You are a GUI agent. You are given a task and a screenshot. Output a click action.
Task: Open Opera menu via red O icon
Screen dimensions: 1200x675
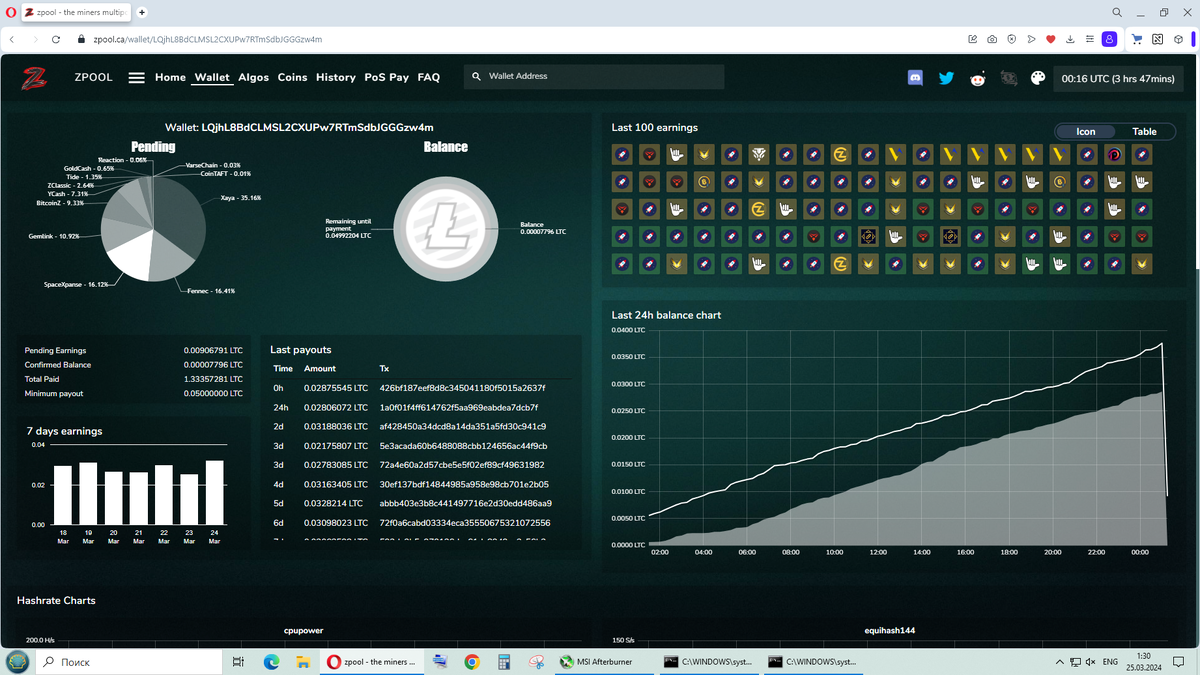click(9, 12)
